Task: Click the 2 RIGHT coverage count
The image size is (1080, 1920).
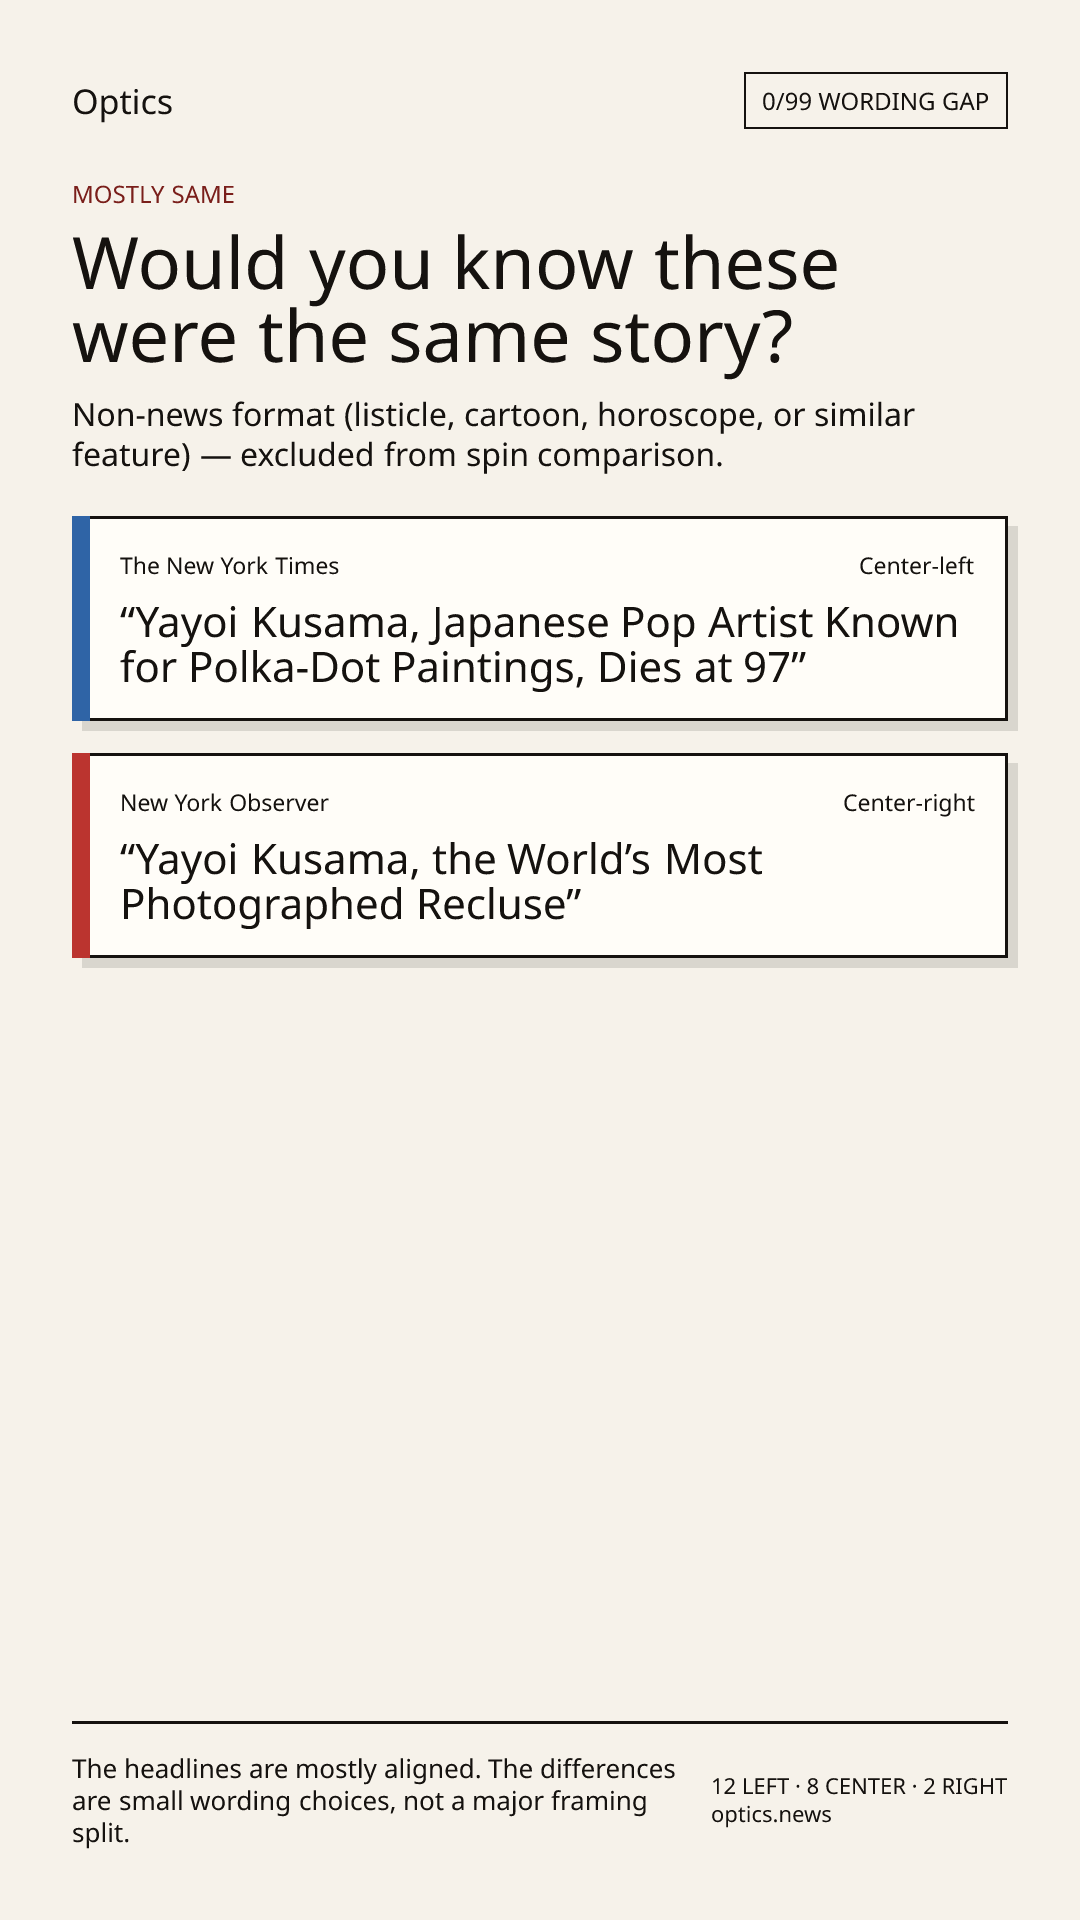Action: (965, 1786)
